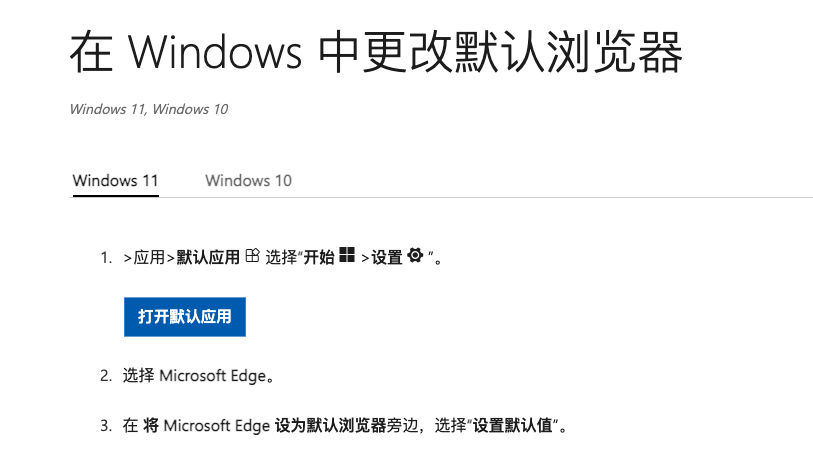Click the Windows Start logo icon

[347, 255]
